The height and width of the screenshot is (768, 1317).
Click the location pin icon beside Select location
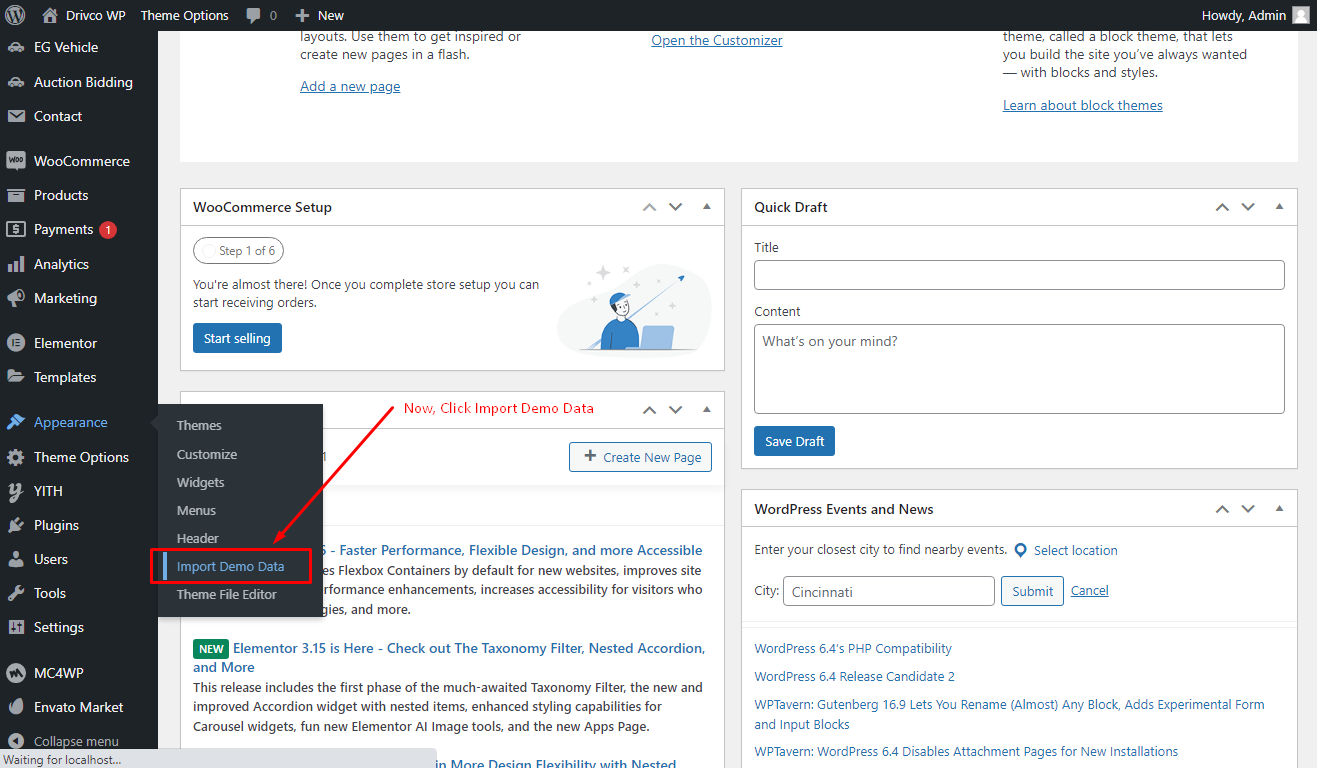point(1021,550)
